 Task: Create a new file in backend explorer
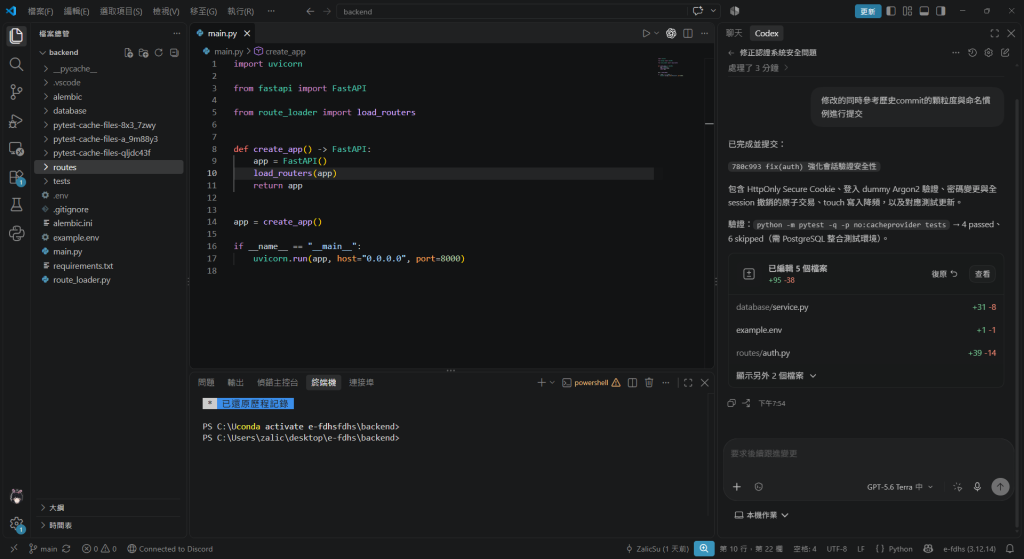tap(129, 53)
